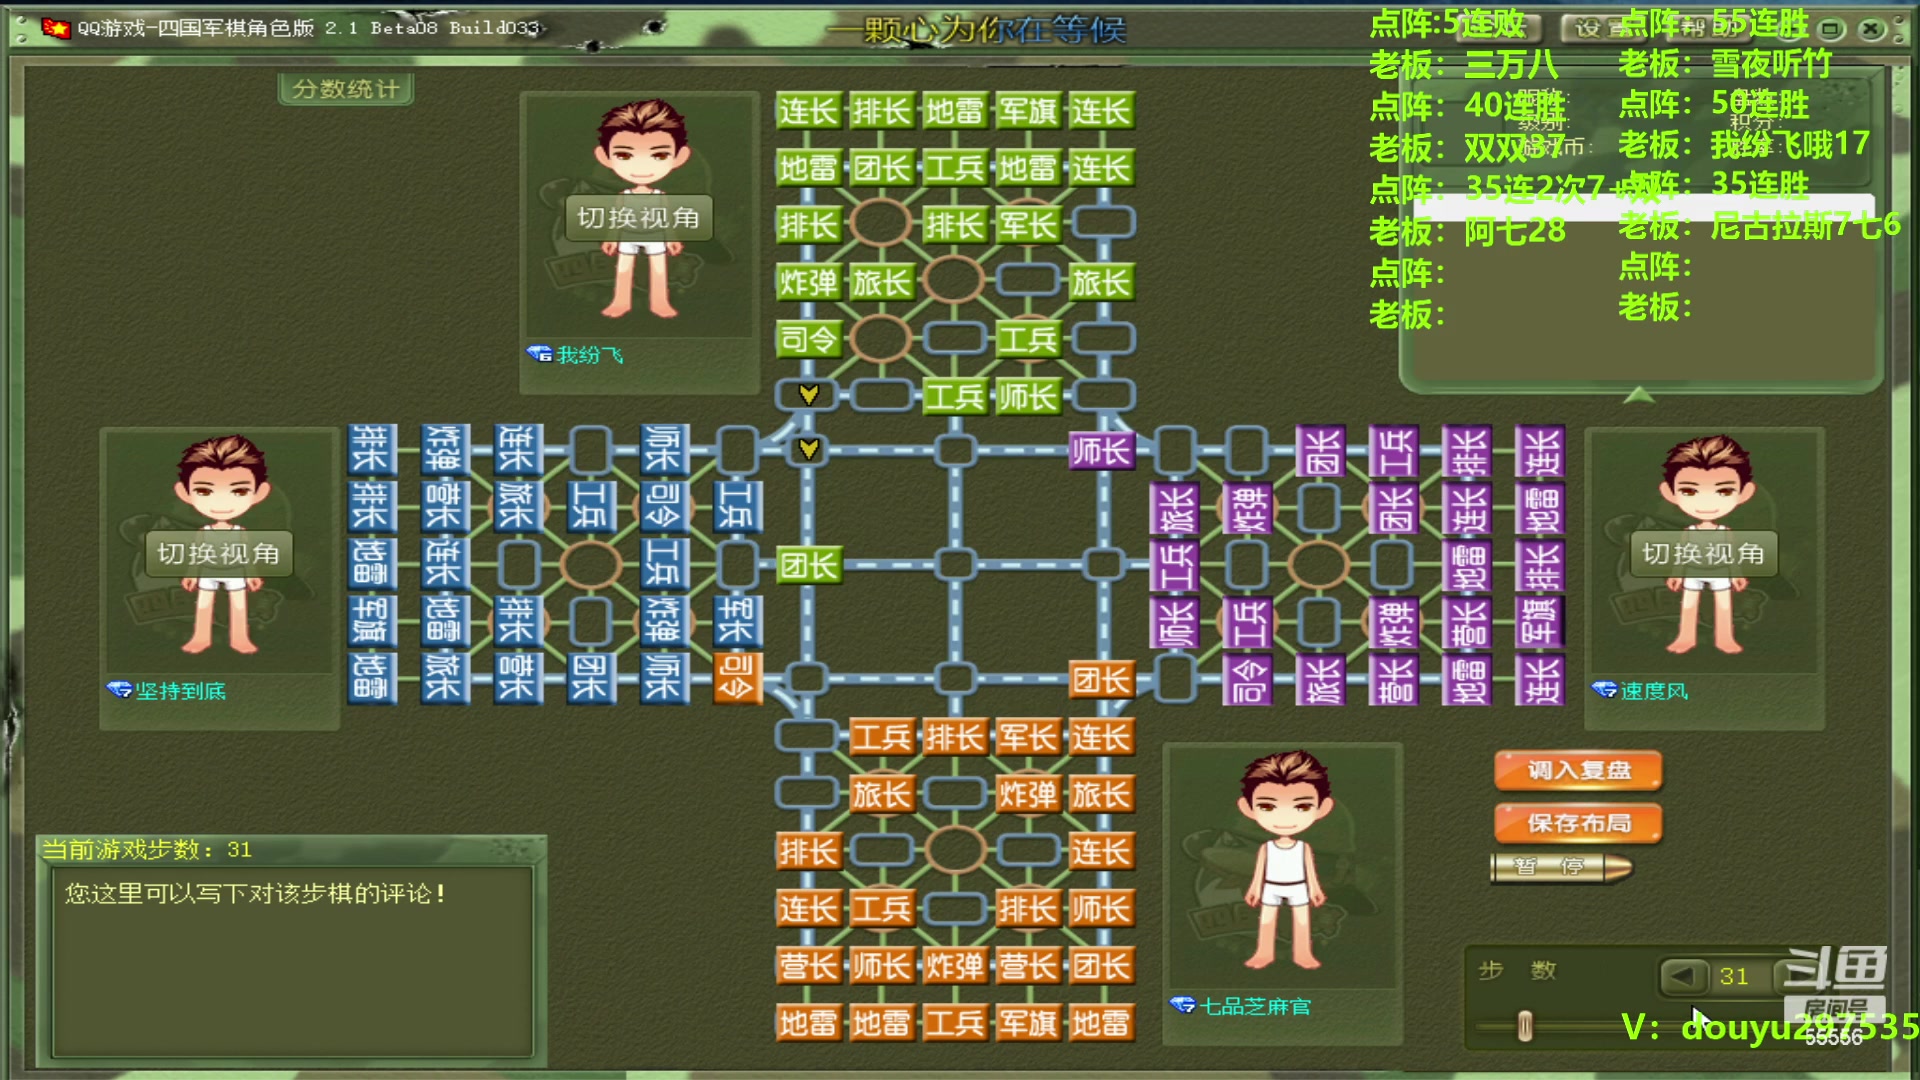Select the green 师长 piece
Screen dimensions: 1920x1080
click(1027, 397)
